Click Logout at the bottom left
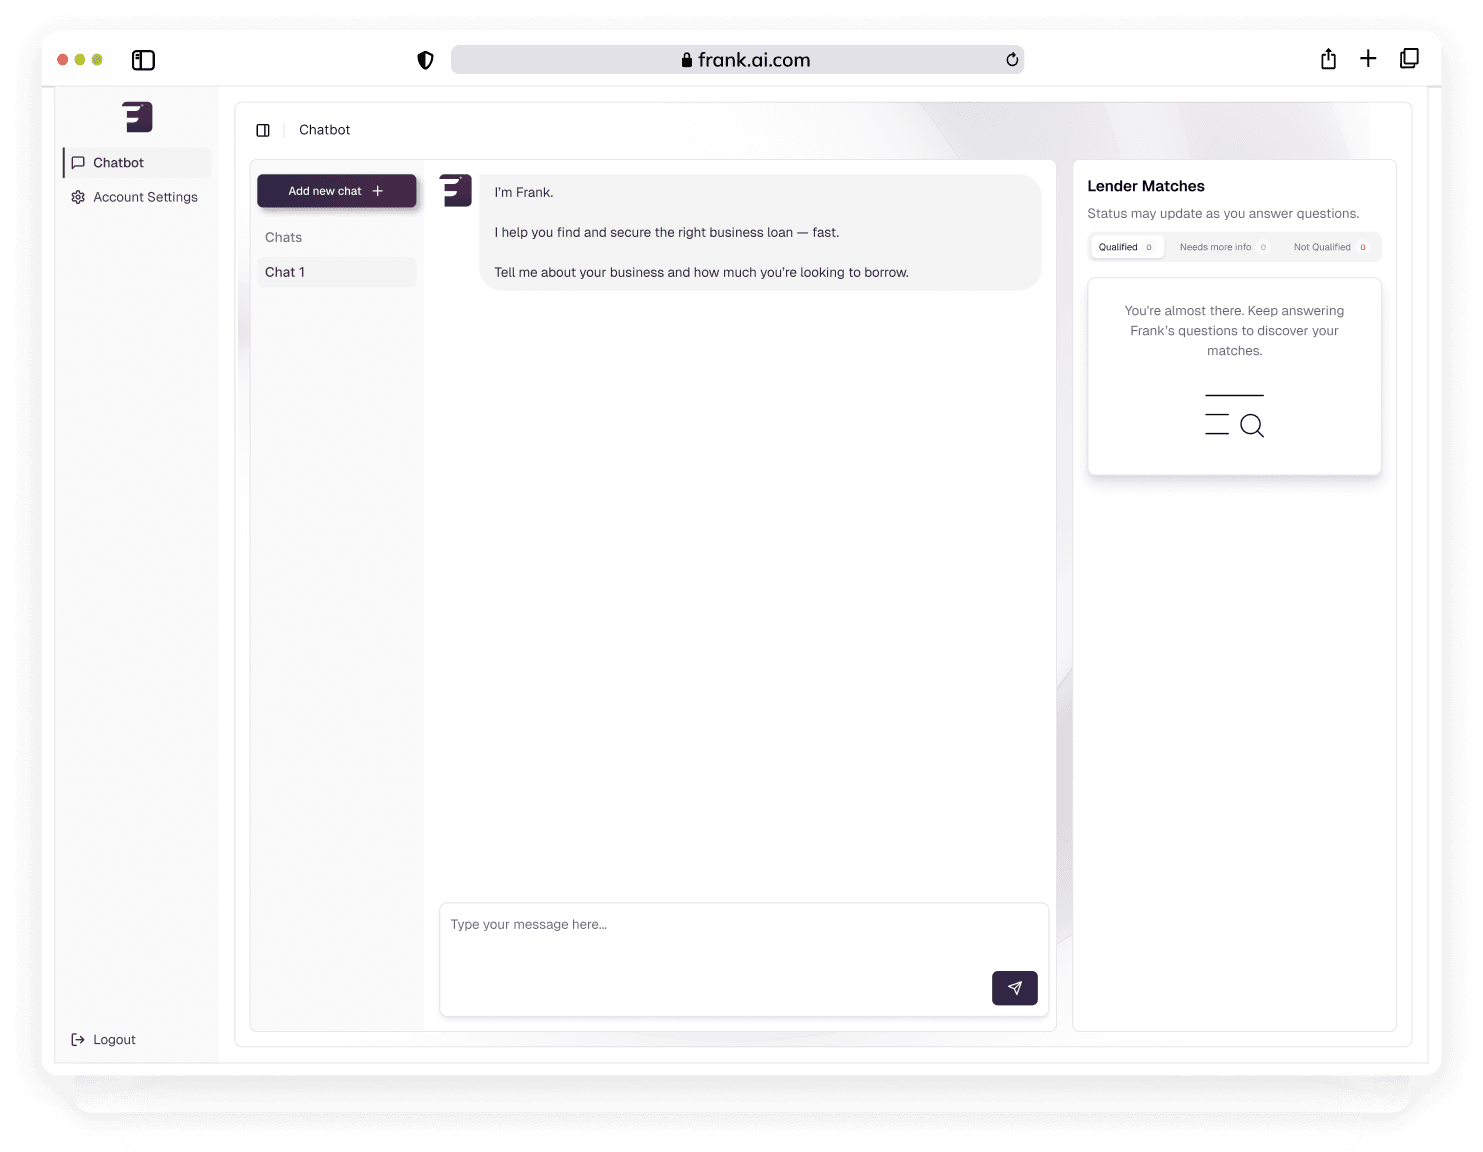 click(113, 1039)
